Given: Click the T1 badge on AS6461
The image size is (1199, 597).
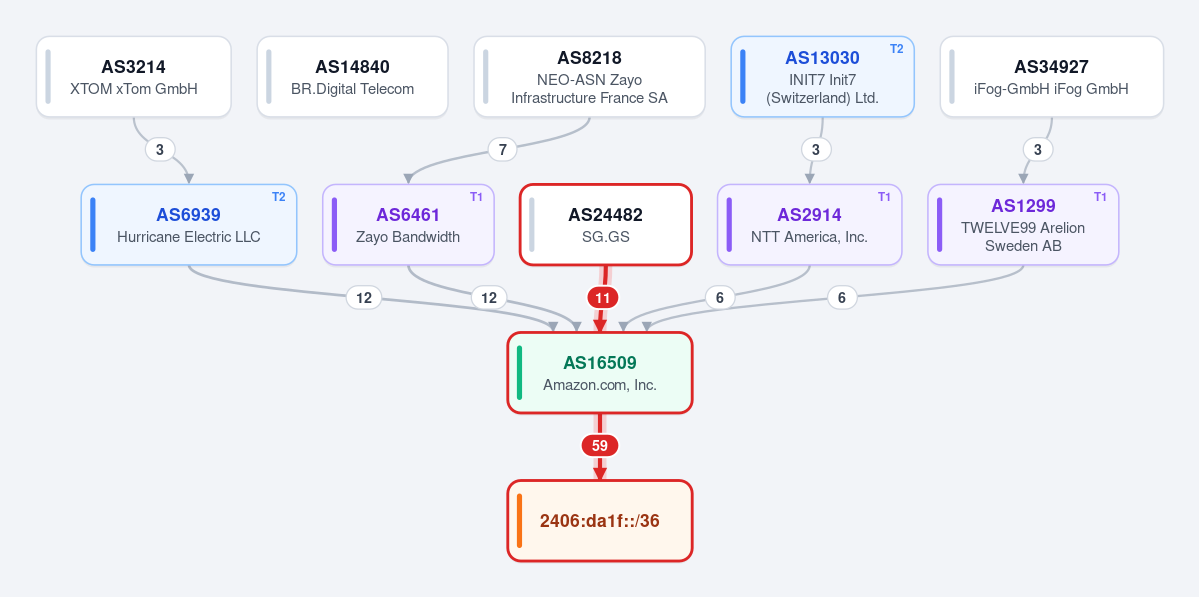Looking at the screenshot, I should tap(476, 197).
